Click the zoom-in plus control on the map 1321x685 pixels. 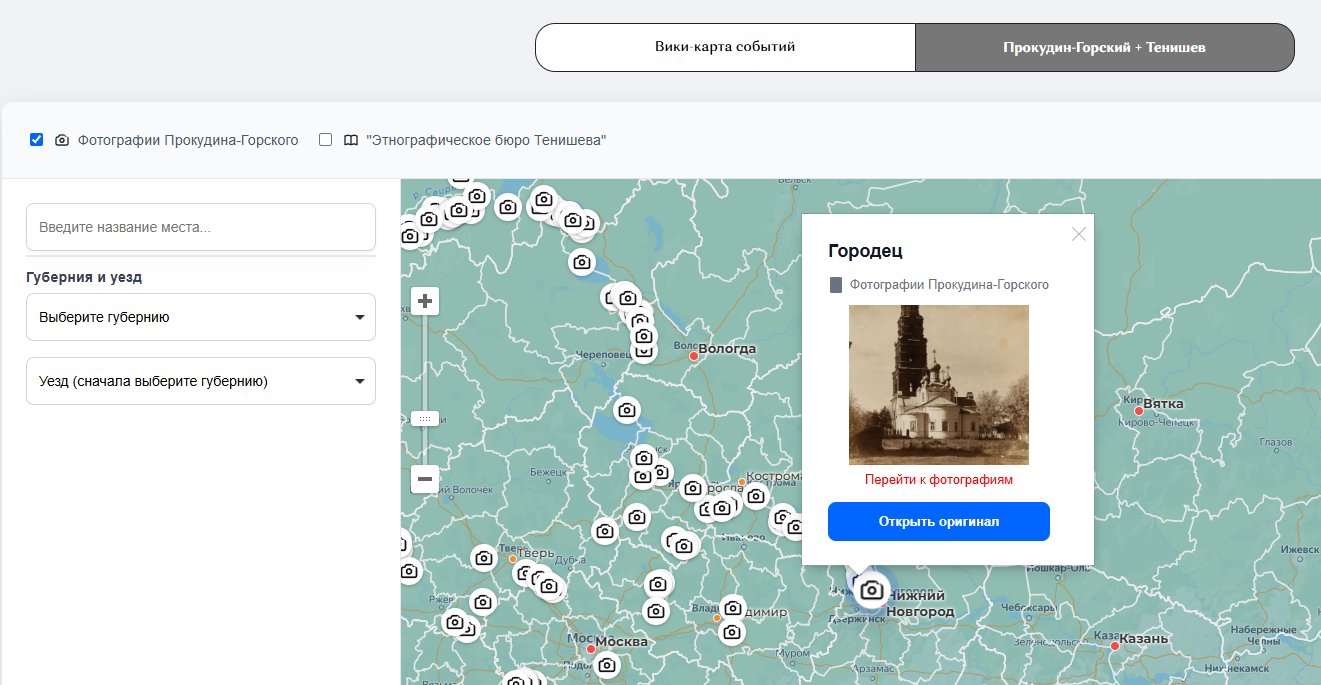click(424, 300)
